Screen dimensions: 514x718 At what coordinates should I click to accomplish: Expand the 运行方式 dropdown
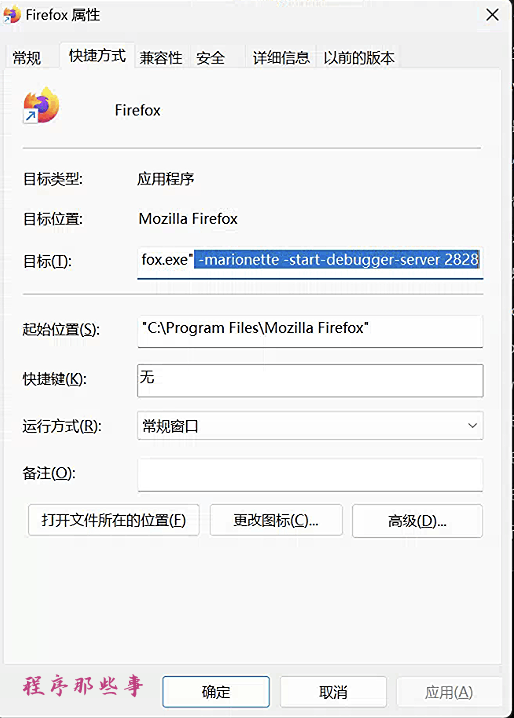point(310,425)
